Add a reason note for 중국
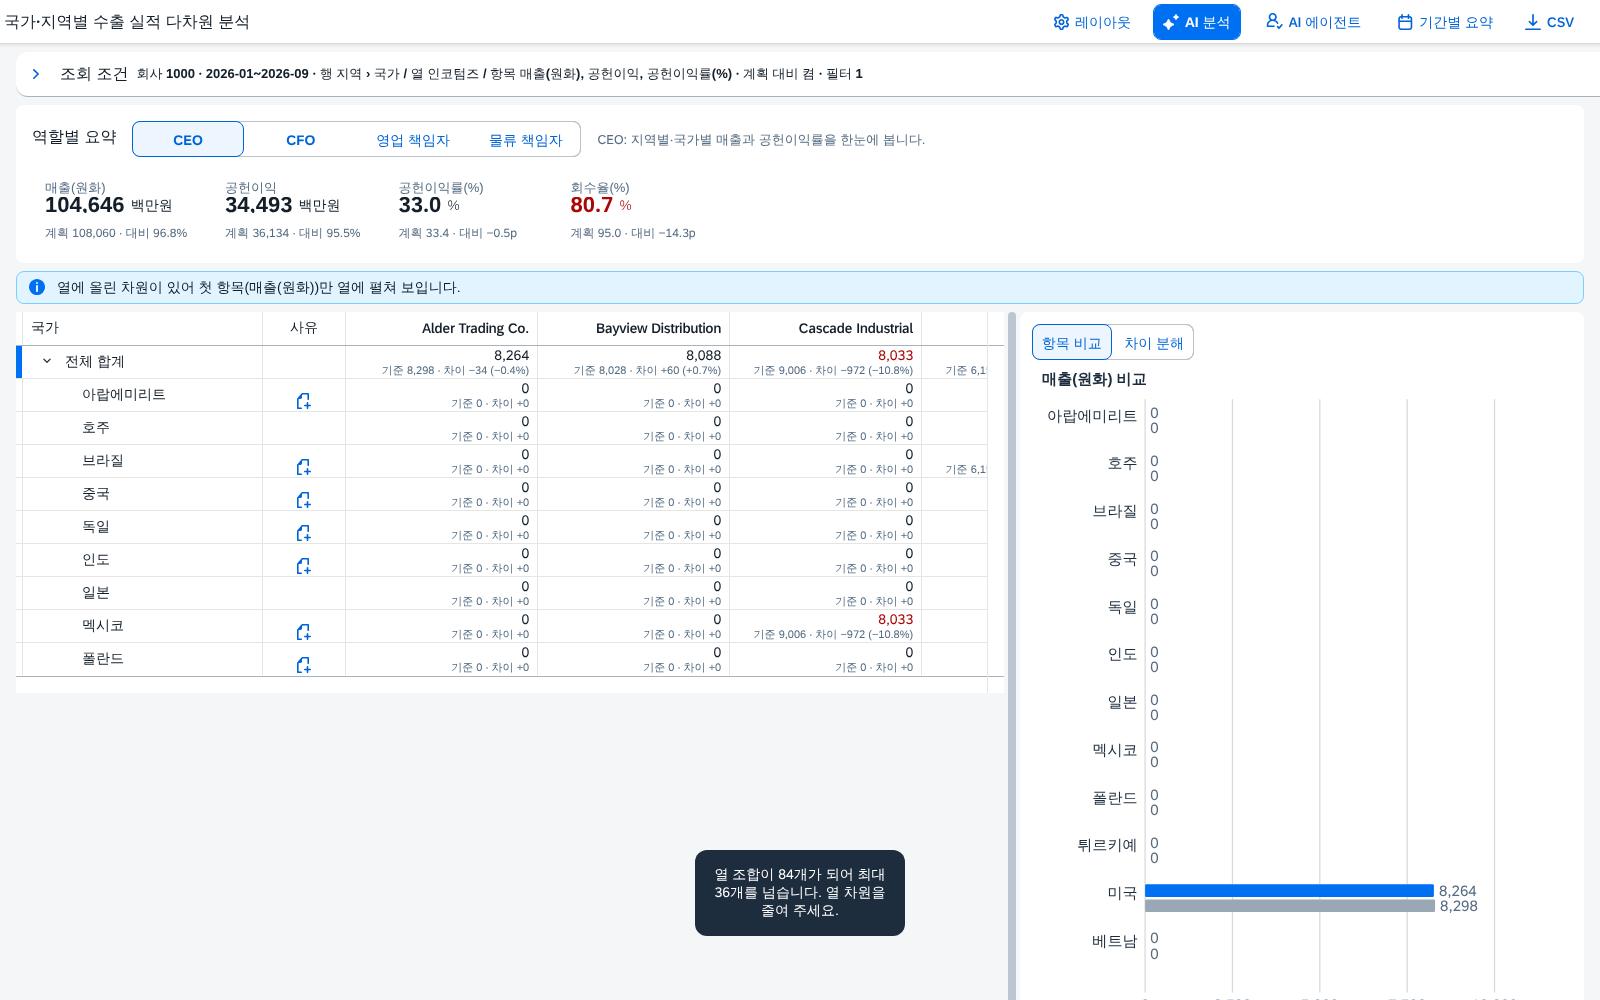Screen dimensions: 1600x1000 tap(303, 500)
